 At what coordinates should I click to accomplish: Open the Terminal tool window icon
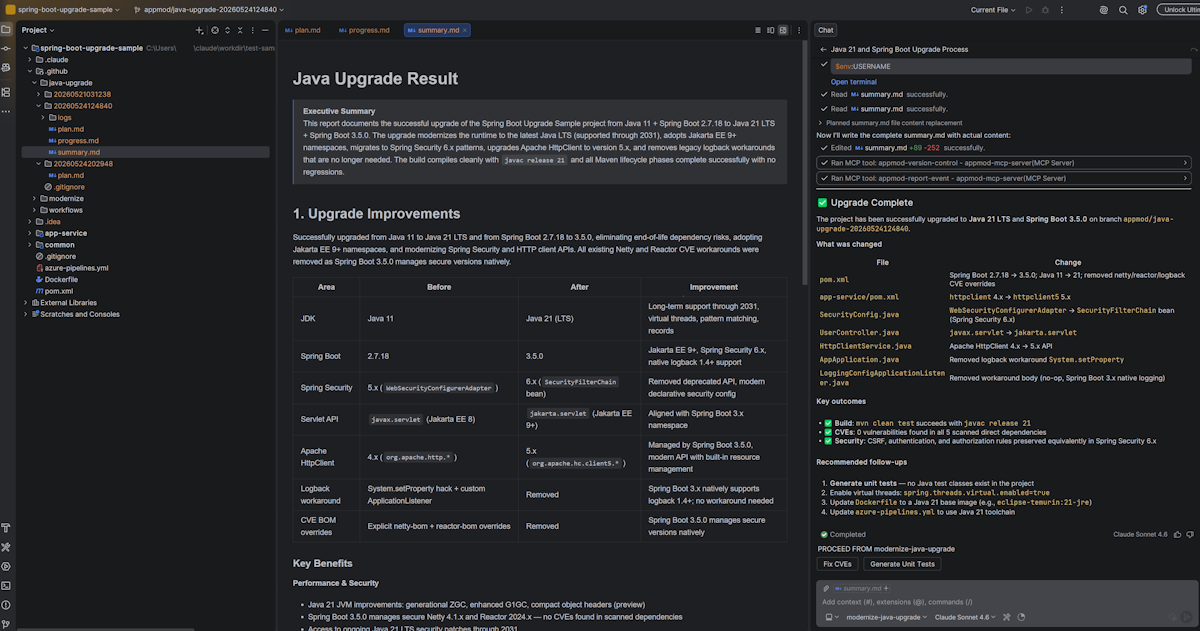(x=6, y=585)
